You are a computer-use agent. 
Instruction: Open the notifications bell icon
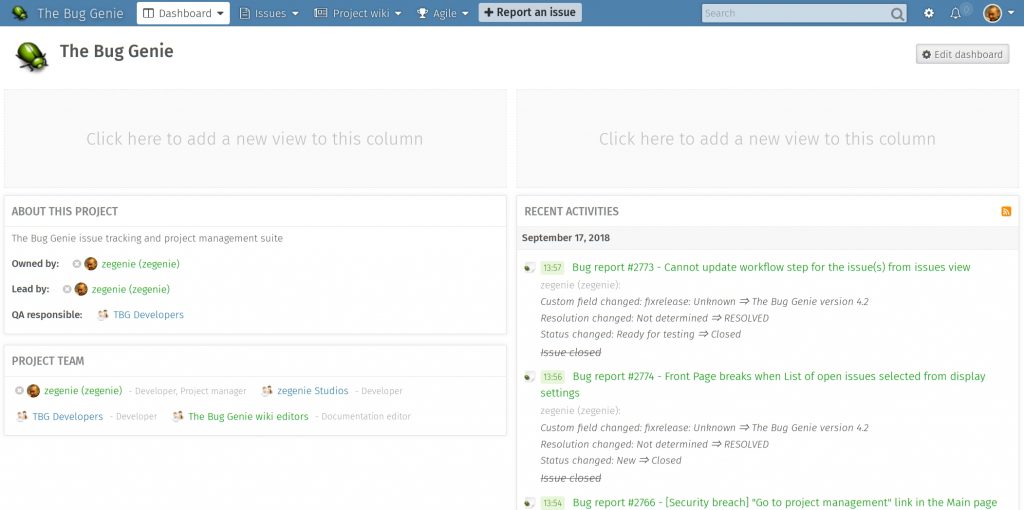tap(956, 14)
